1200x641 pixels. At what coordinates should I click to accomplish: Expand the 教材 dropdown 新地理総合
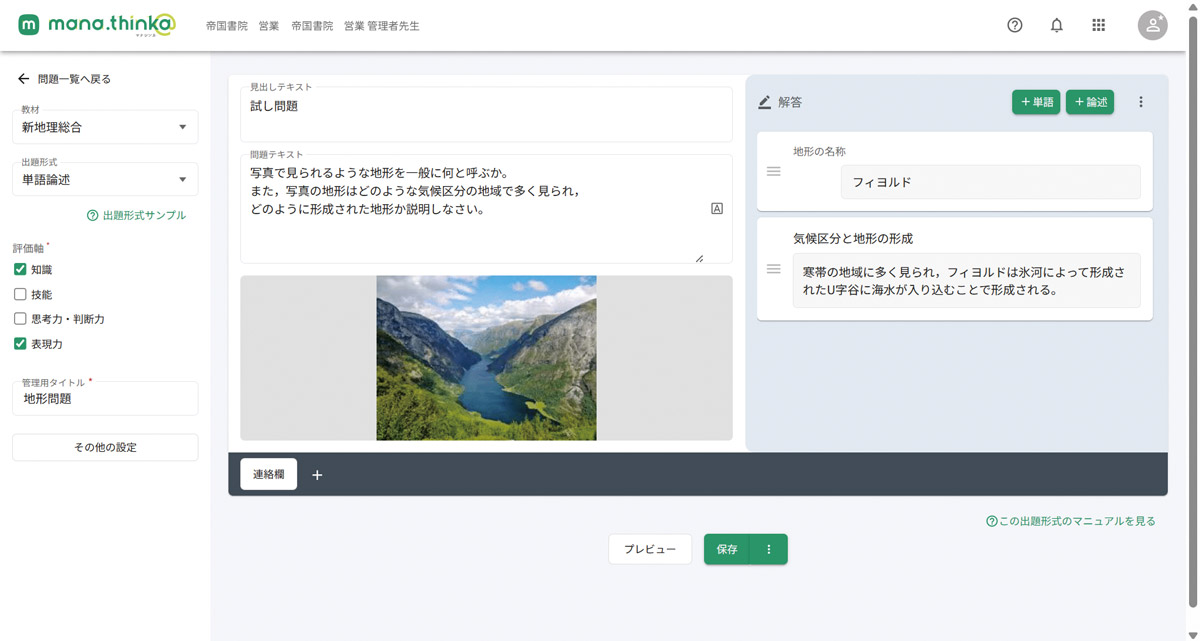coord(105,127)
